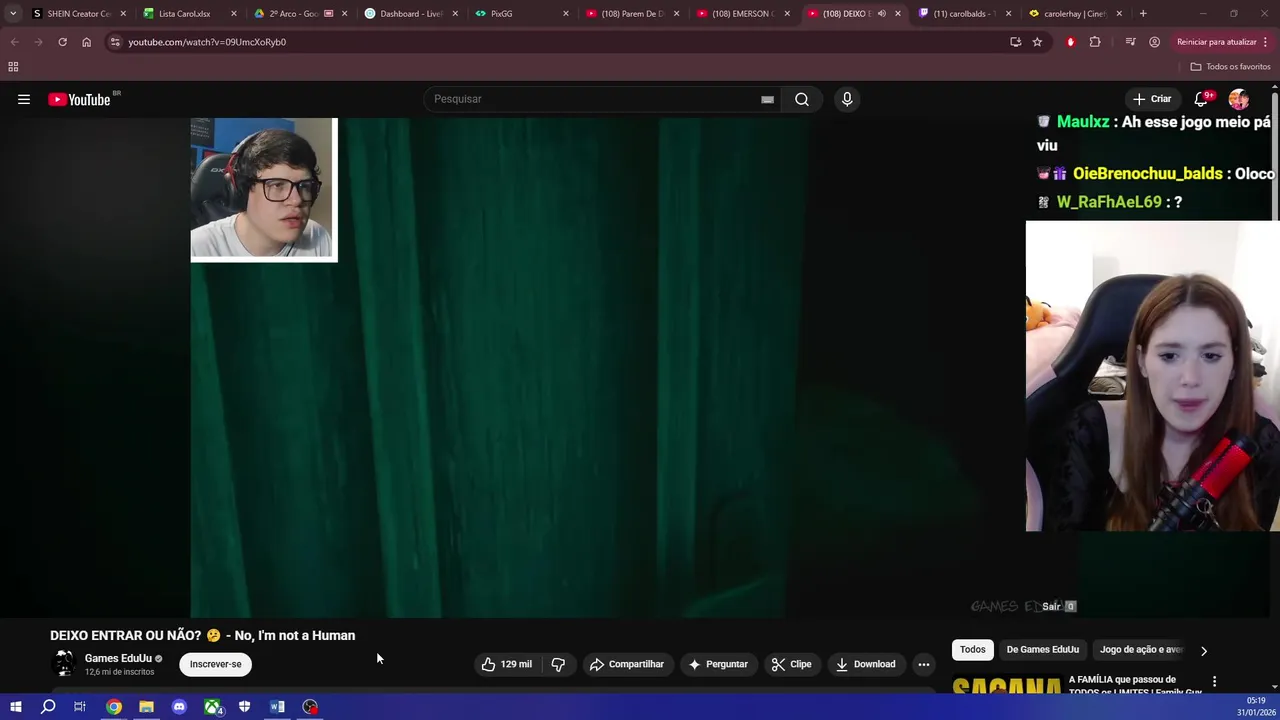Open Windows taskbar search
Image resolution: width=1280 pixels, height=720 pixels.
[48, 707]
